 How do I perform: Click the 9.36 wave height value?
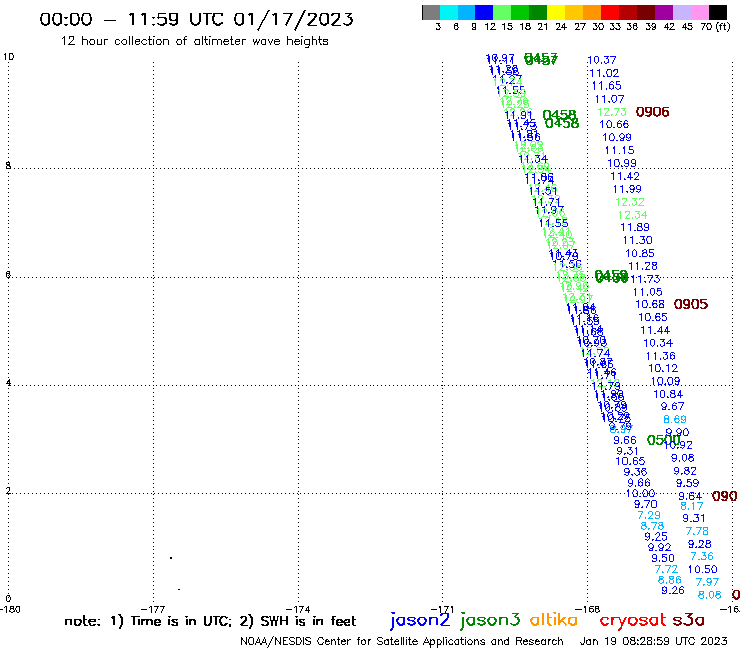tap(635, 472)
